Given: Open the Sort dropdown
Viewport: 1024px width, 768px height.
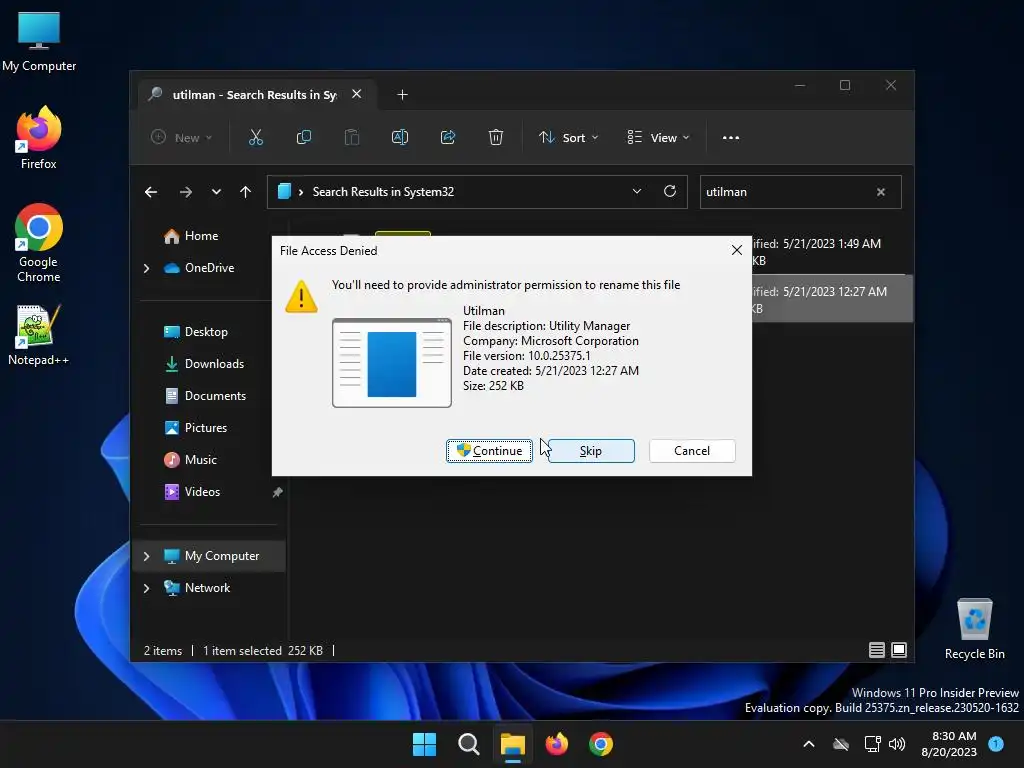Looking at the screenshot, I should (568, 138).
